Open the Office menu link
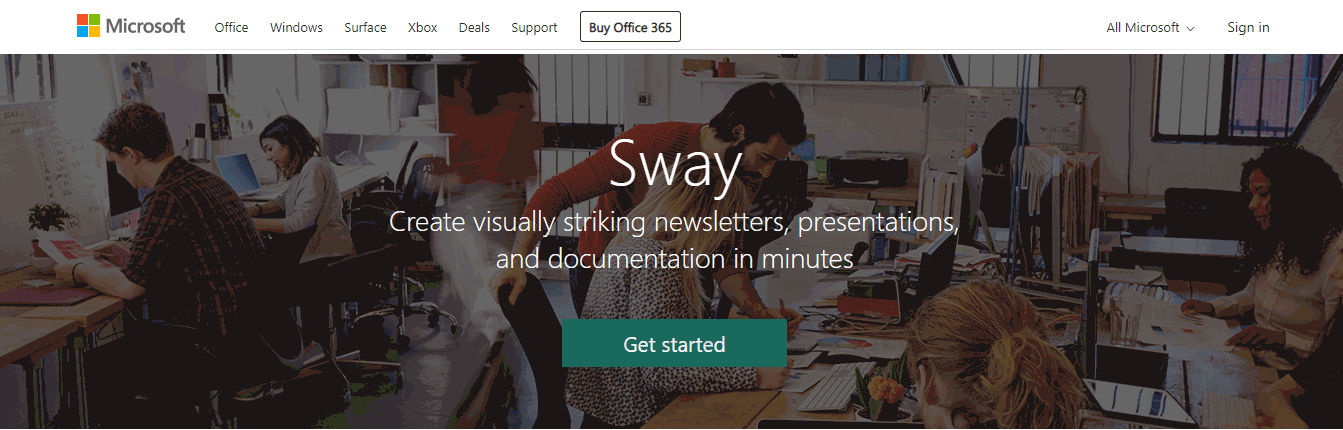Screen dimensions: 1343x430 pyautogui.click(x=231, y=27)
